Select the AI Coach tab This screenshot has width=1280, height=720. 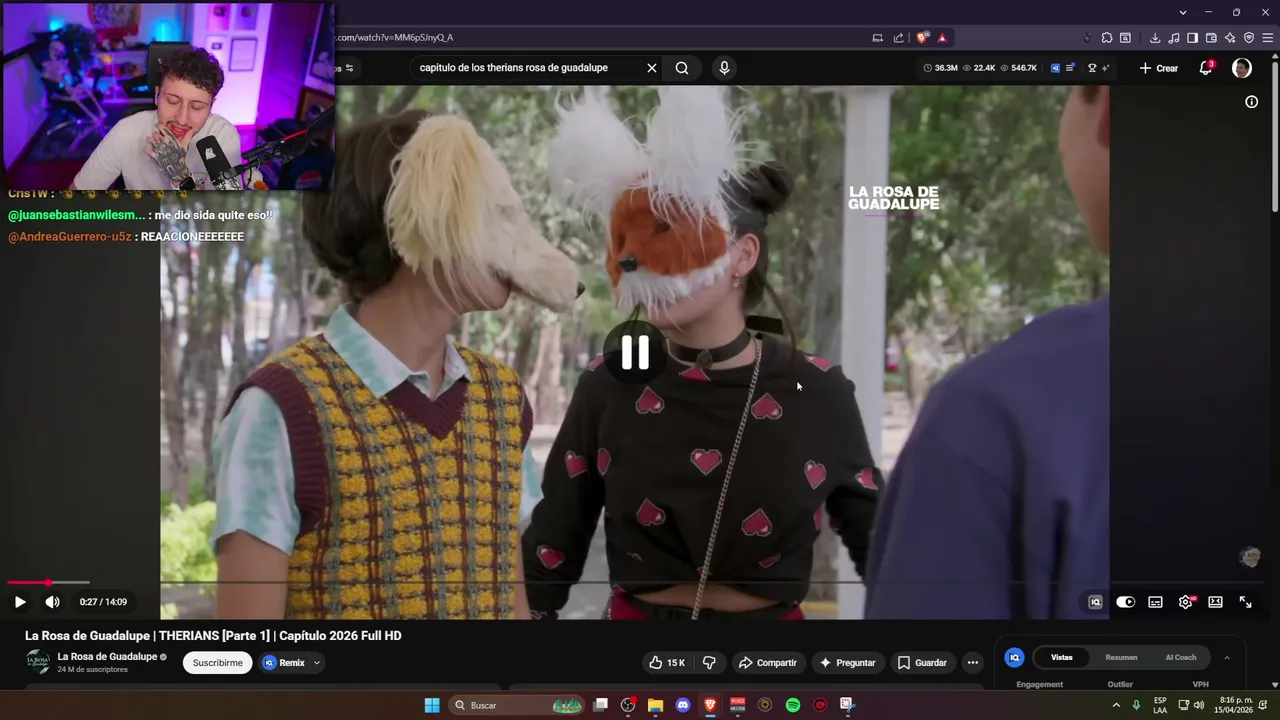pos(1180,657)
